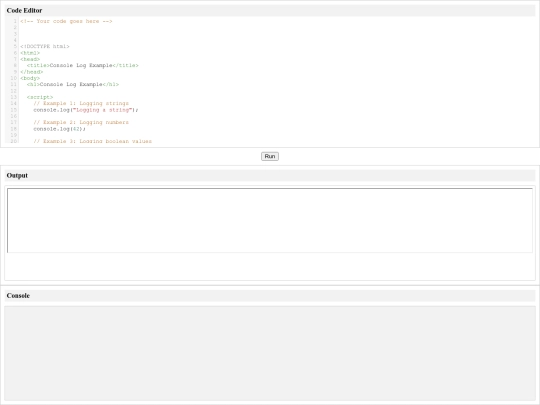Screen dimensions: 540x405
Task: Click the 'Your code goes here' comment line
Action: point(66,21)
